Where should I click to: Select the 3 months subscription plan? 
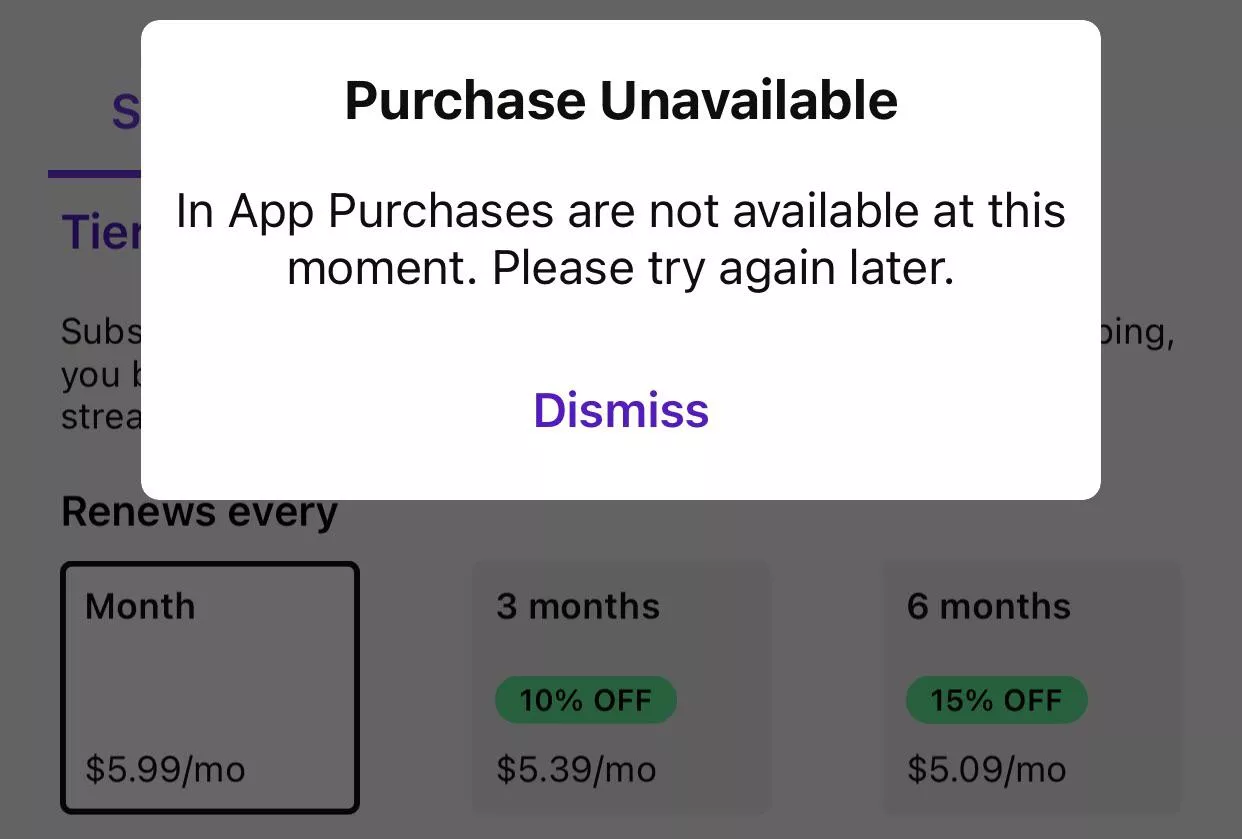tap(620, 690)
